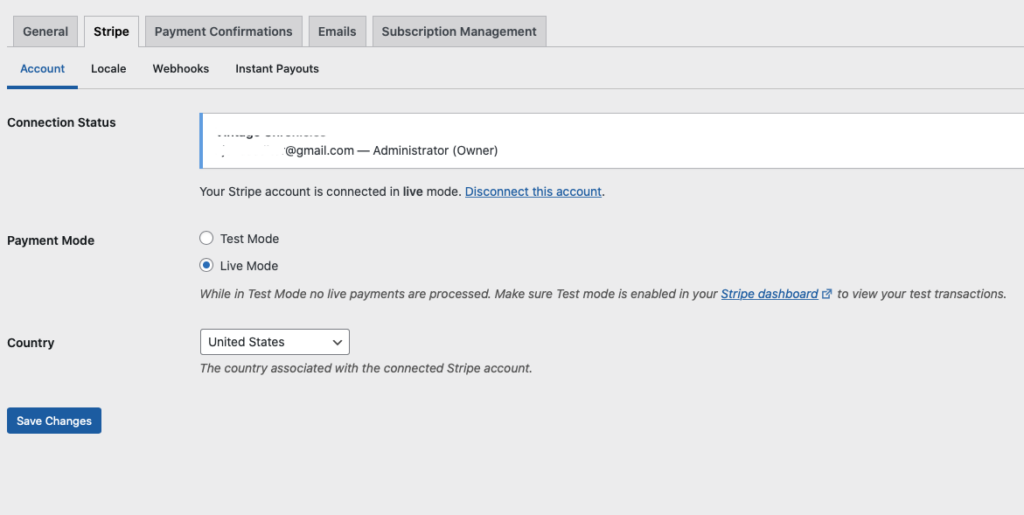The image size is (1024, 515).
Task: Switch to the Locale sub-tab
Action: [x=108, y=69]
